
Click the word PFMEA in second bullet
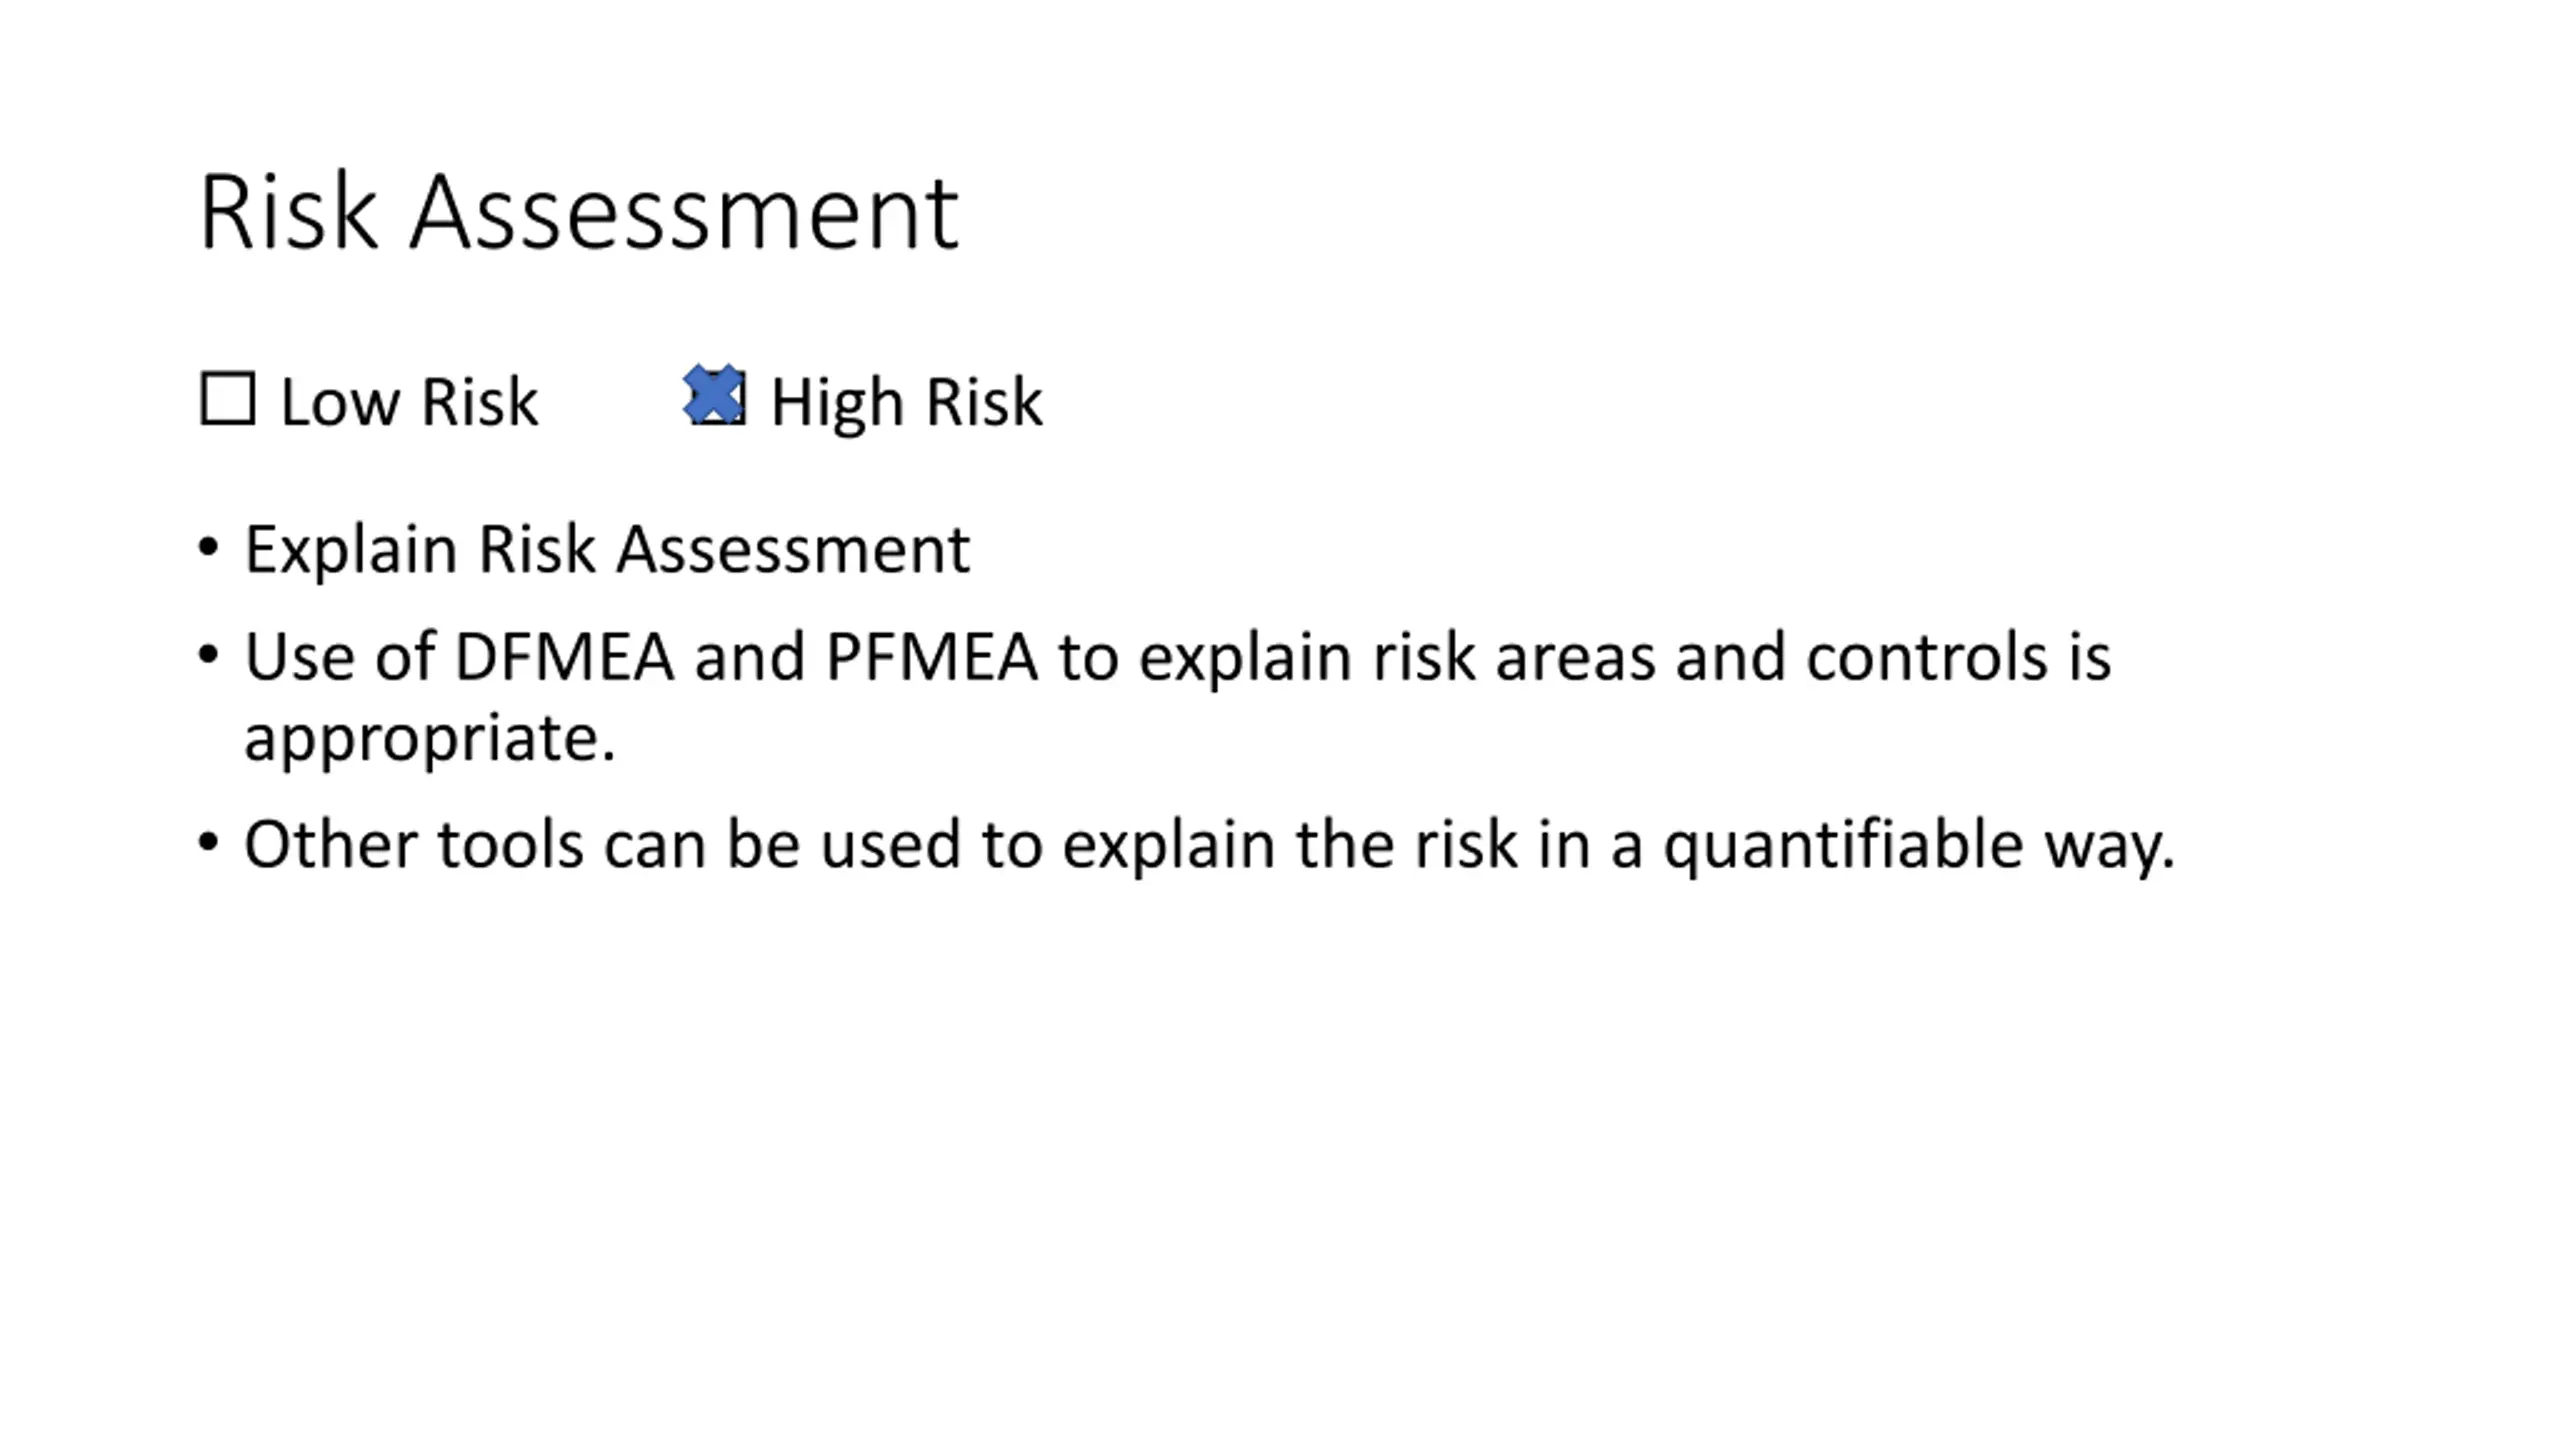coord(931,657)
